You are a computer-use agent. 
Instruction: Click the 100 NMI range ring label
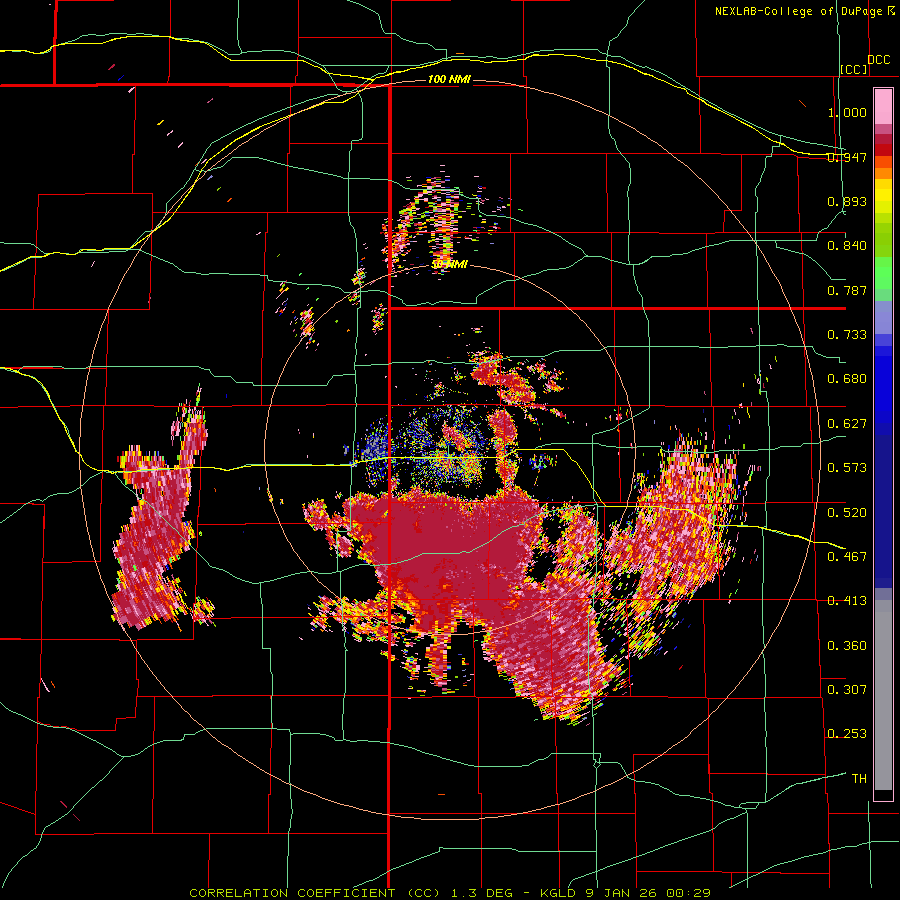449,79
